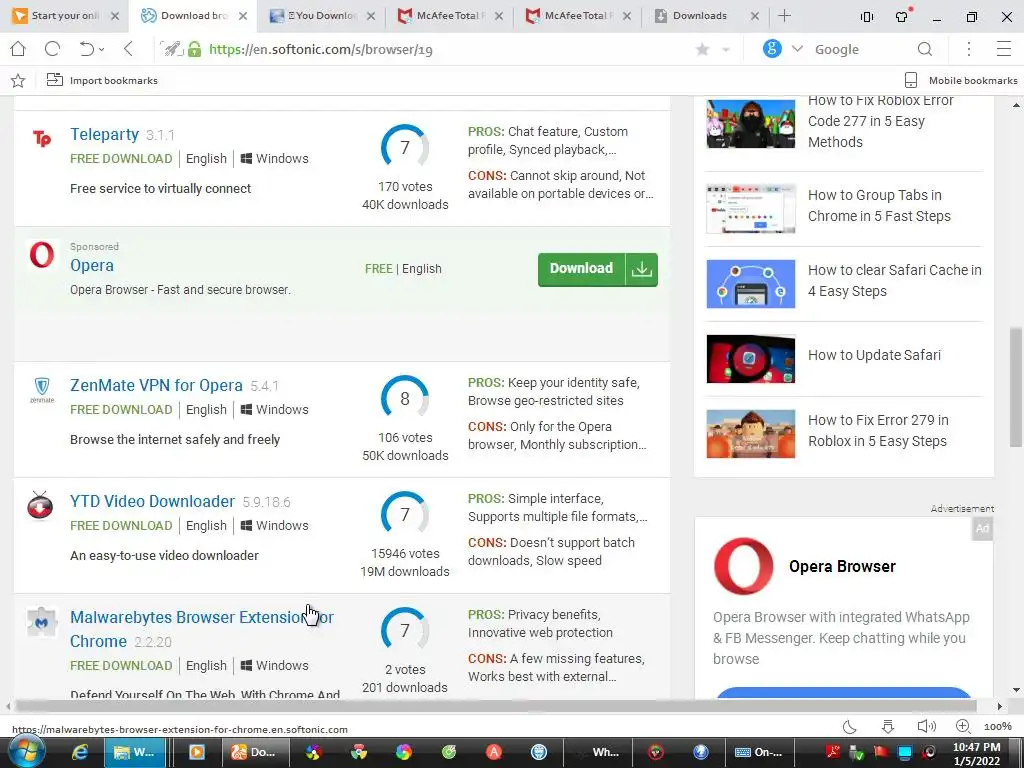
Task: Open 'How to clear Safari Cache' article
Action: coord(895,281)
